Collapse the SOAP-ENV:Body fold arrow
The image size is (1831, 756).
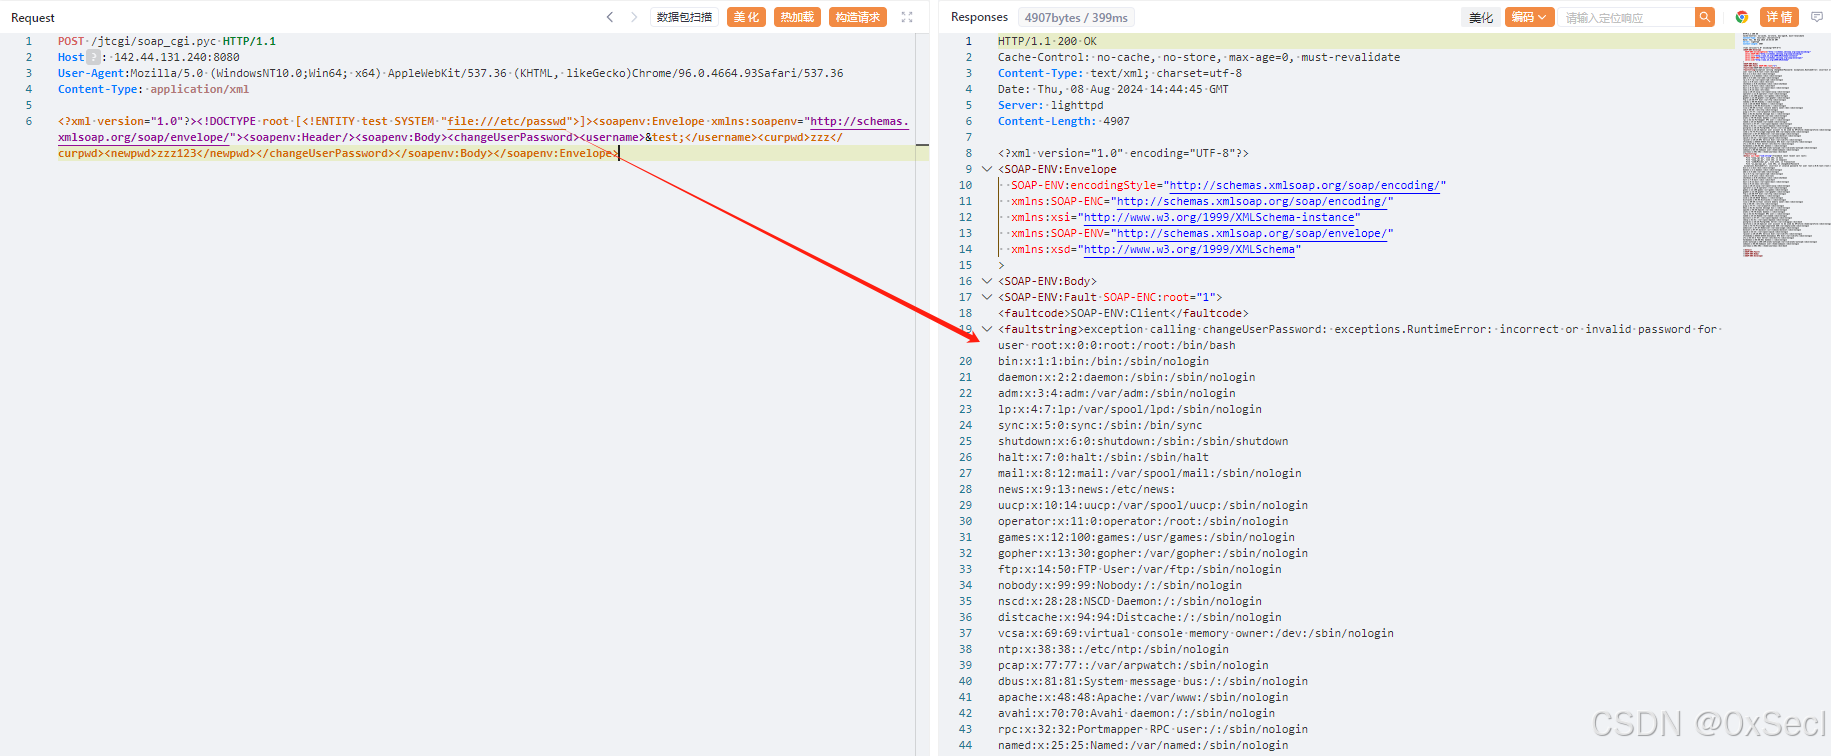point(987,281)
